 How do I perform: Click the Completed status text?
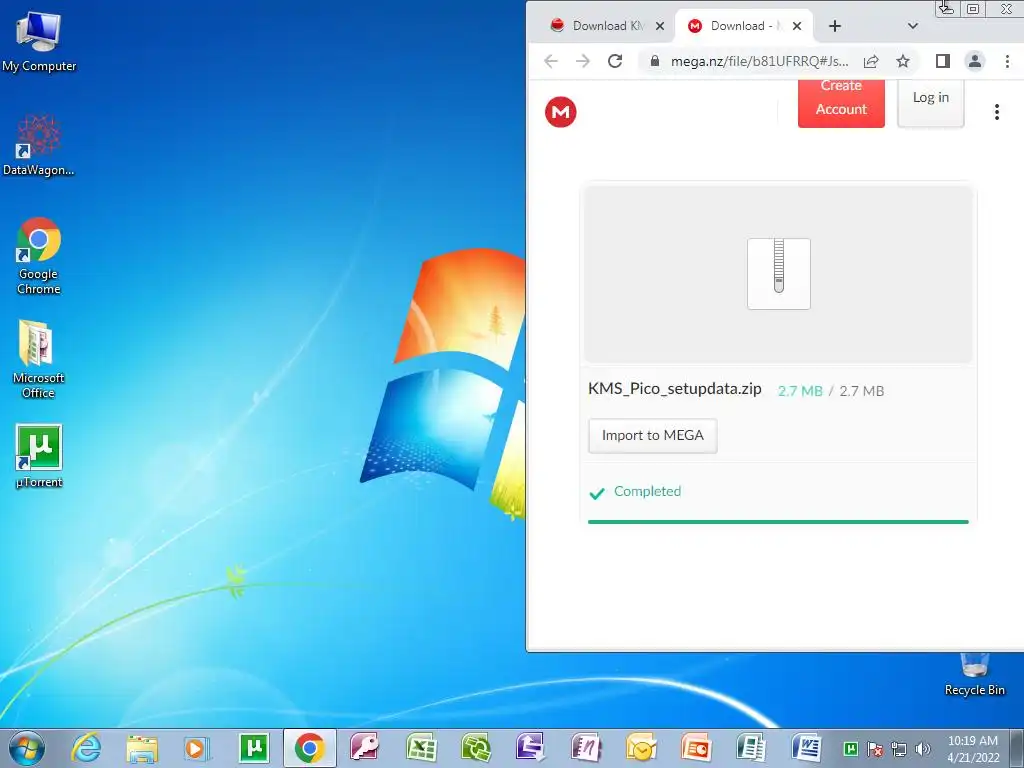click(647, 491)
